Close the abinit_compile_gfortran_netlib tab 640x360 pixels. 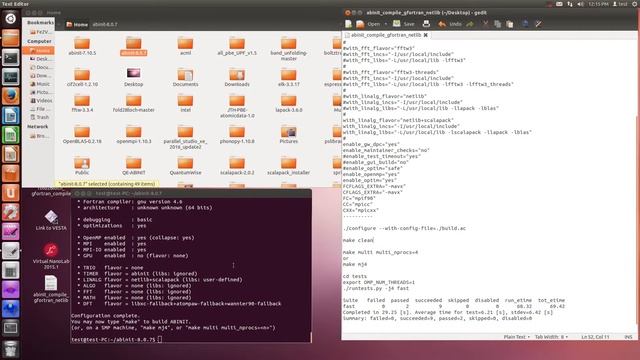point(426,35)
